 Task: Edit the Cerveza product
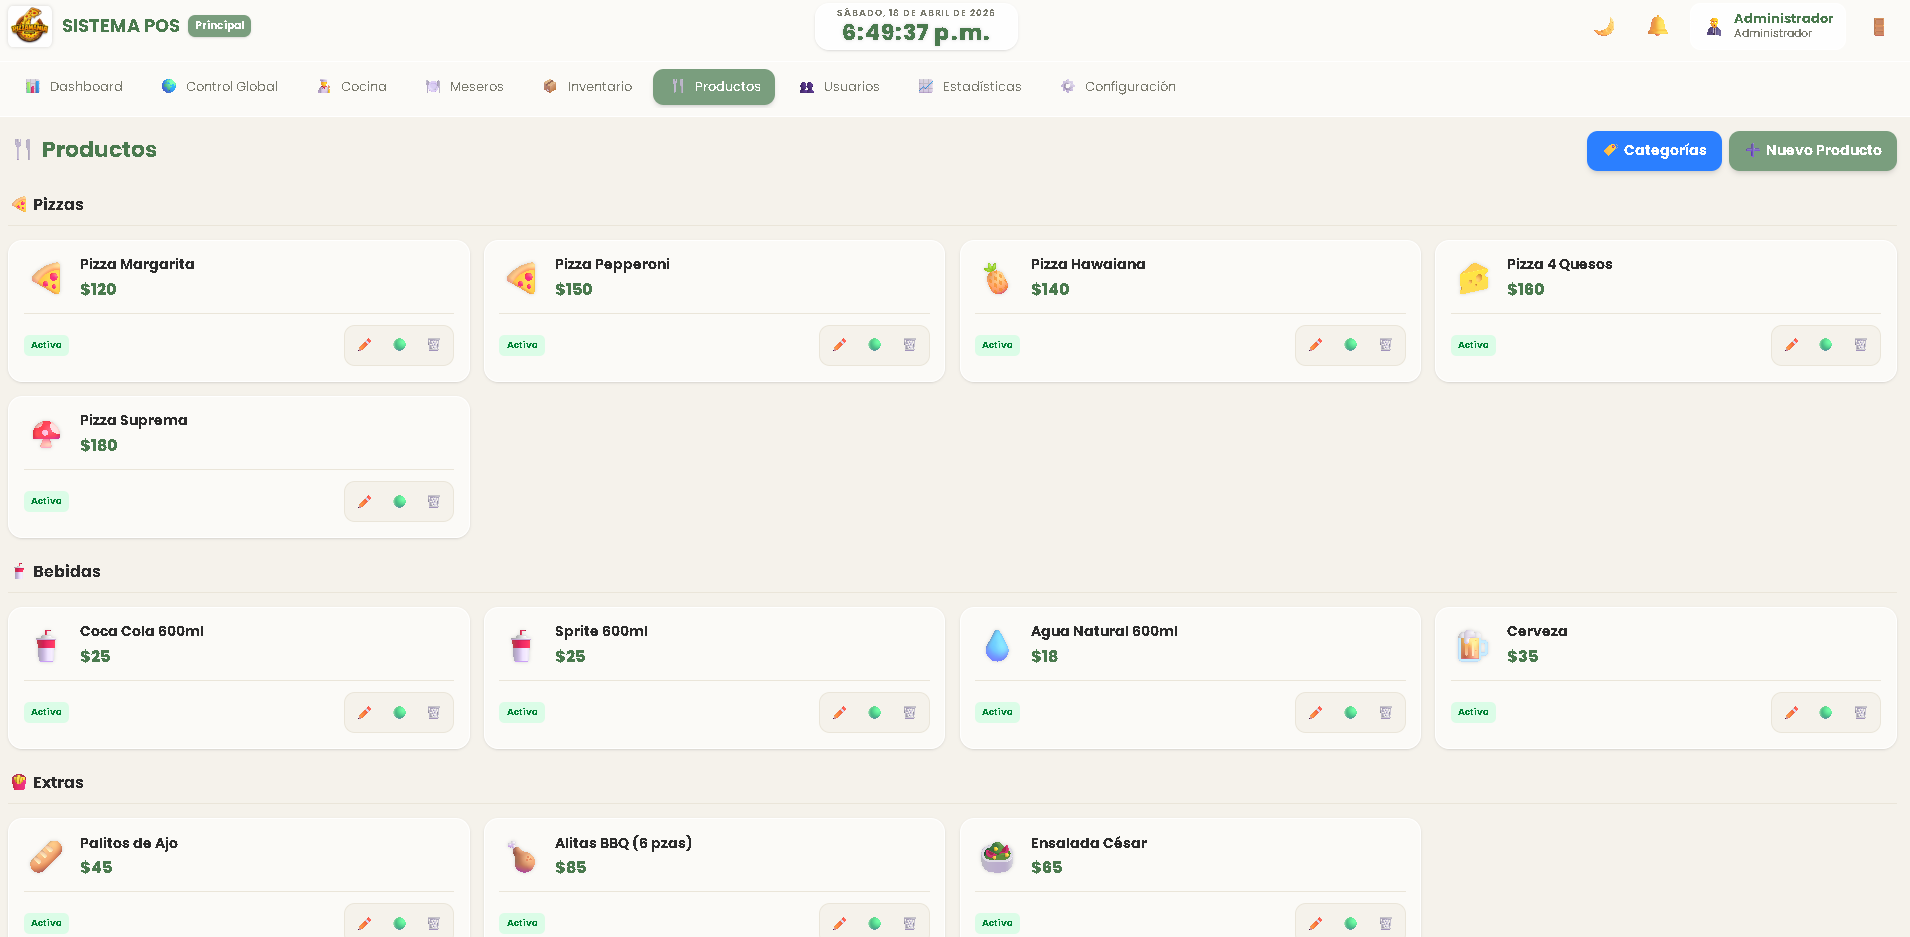pos(1791,713)
